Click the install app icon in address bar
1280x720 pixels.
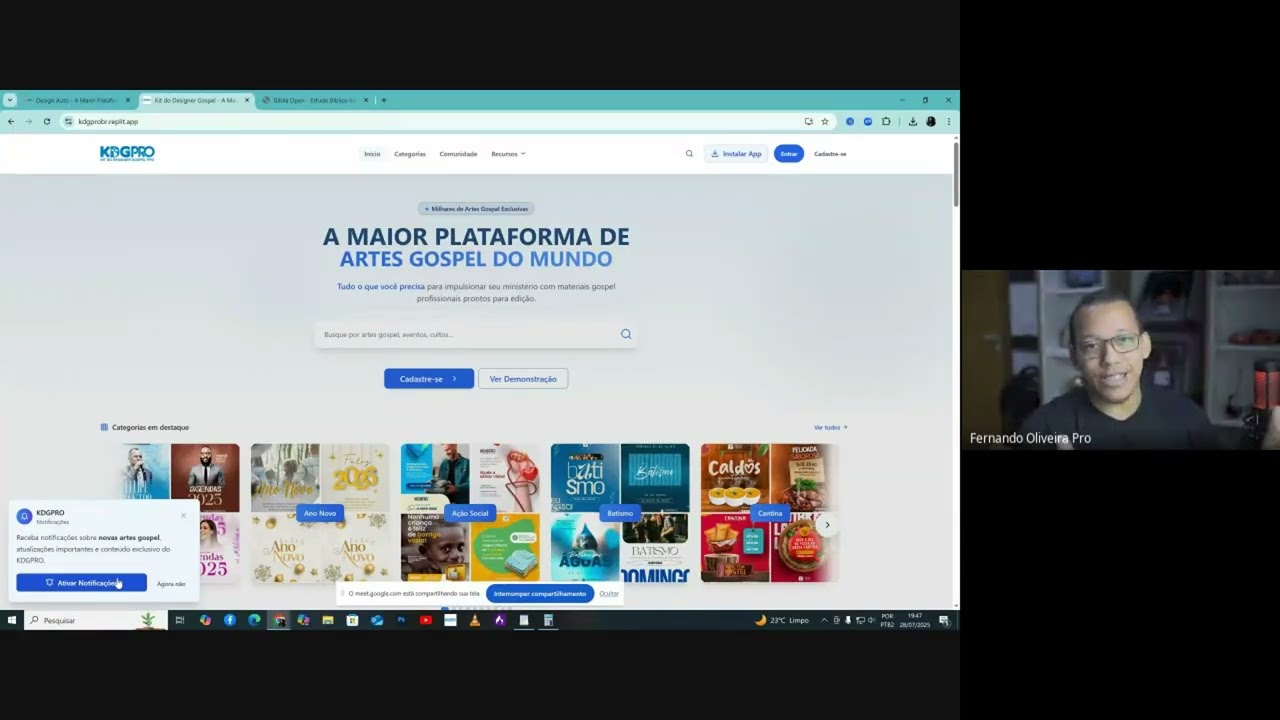coord(808,121)
